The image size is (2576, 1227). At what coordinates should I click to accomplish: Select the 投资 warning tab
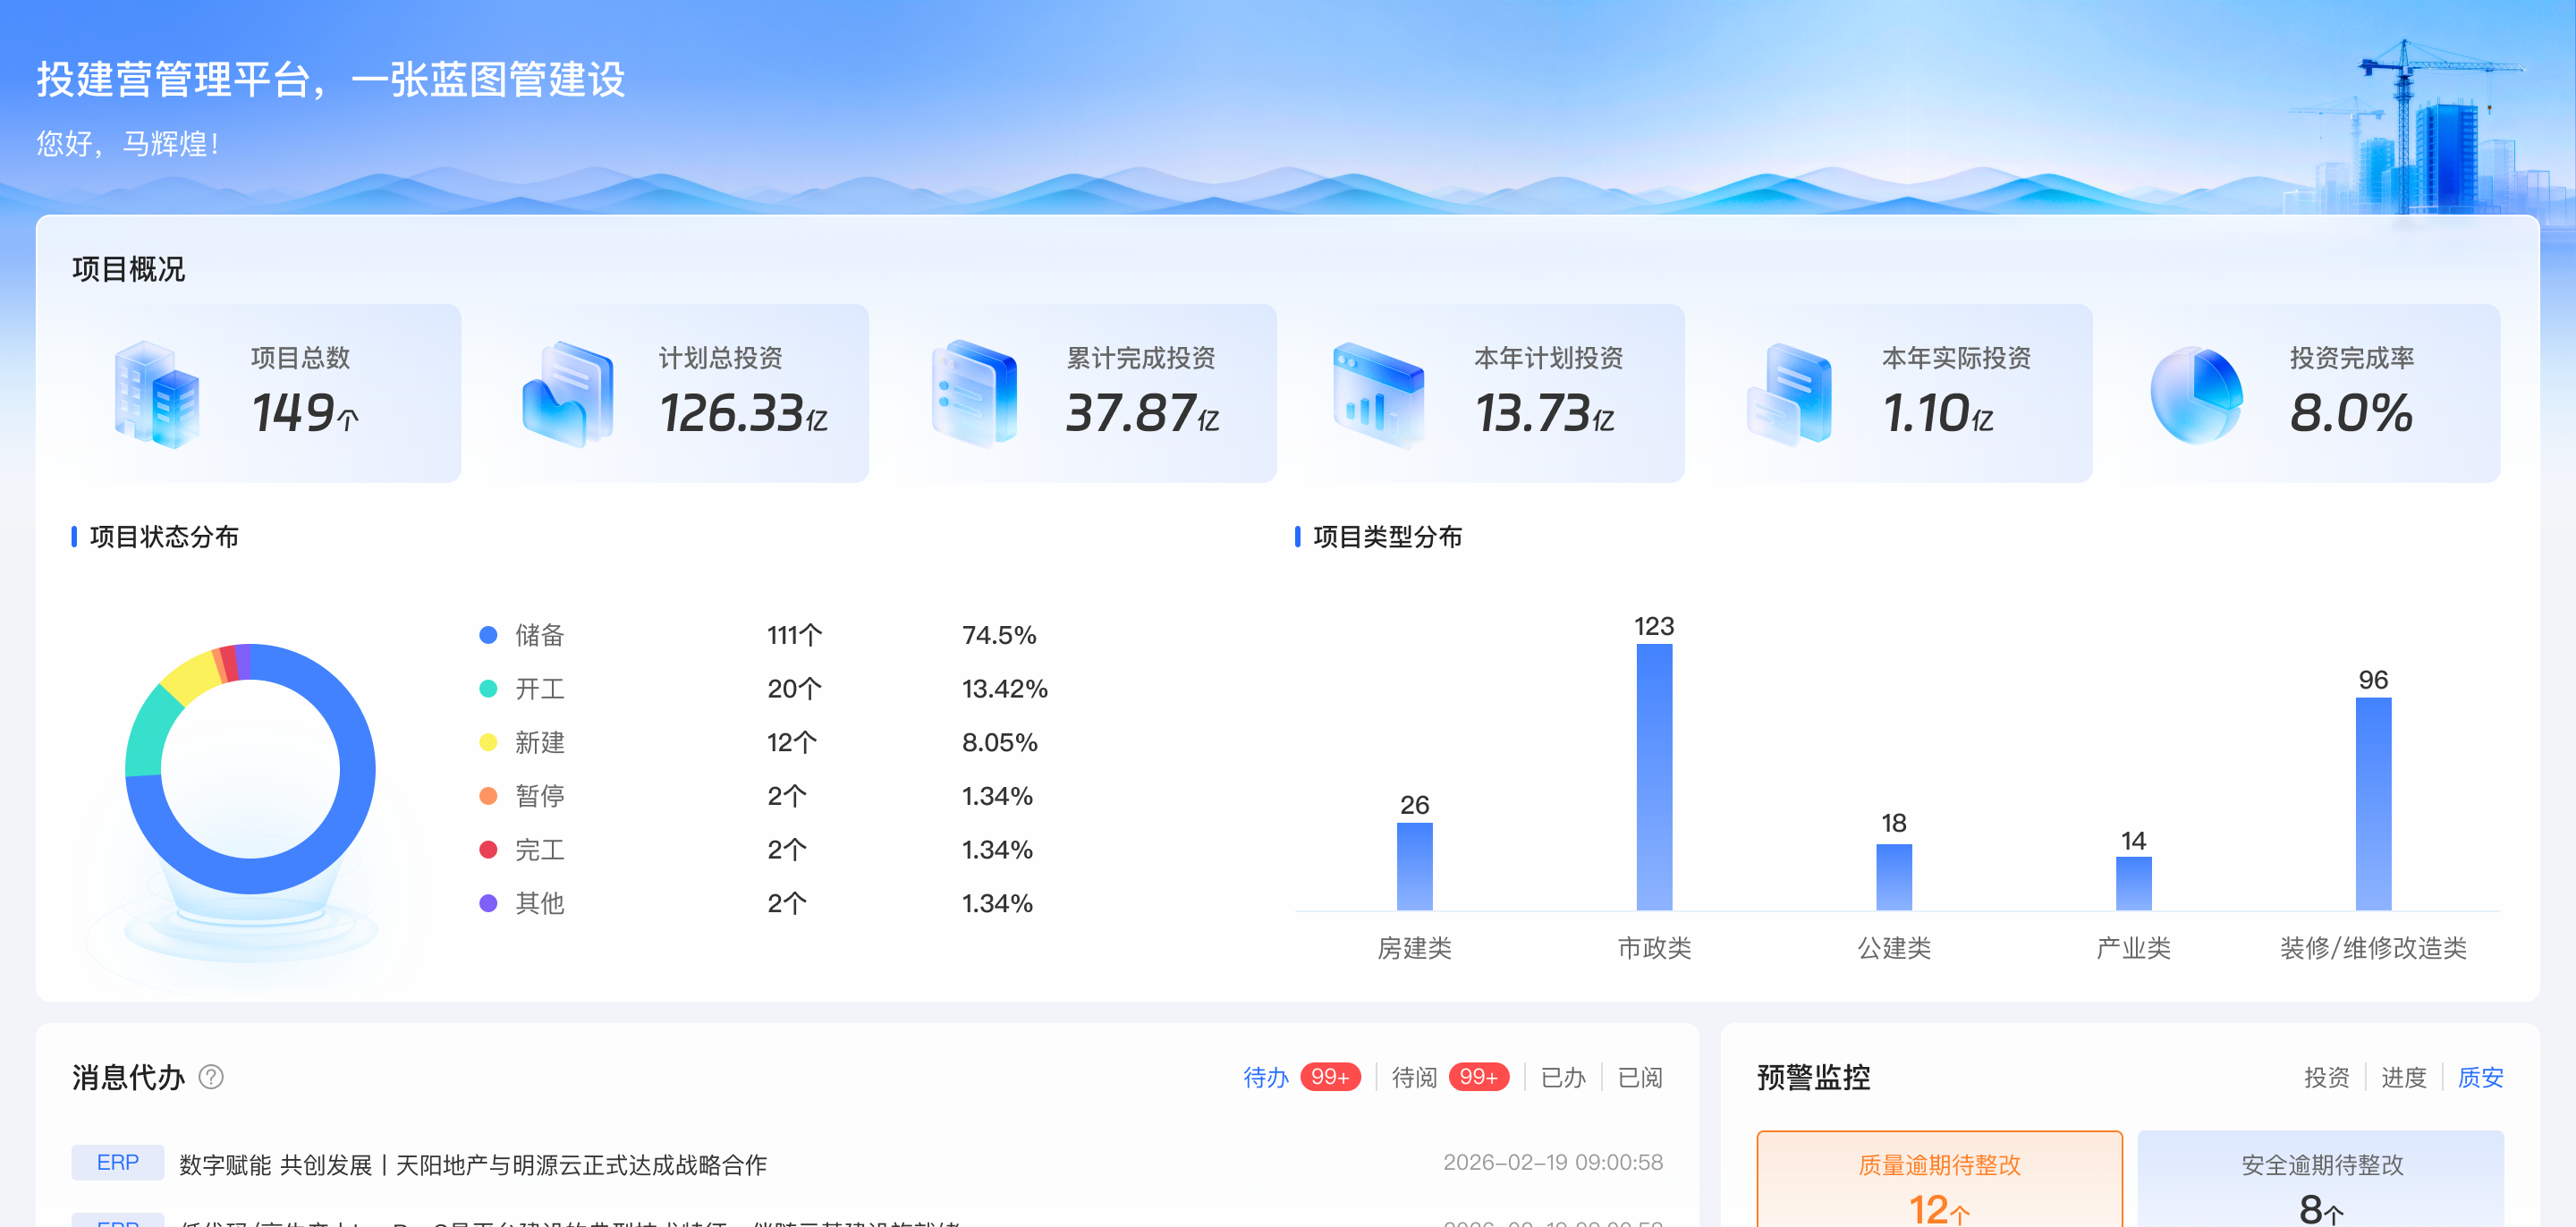point(2326,1077)
